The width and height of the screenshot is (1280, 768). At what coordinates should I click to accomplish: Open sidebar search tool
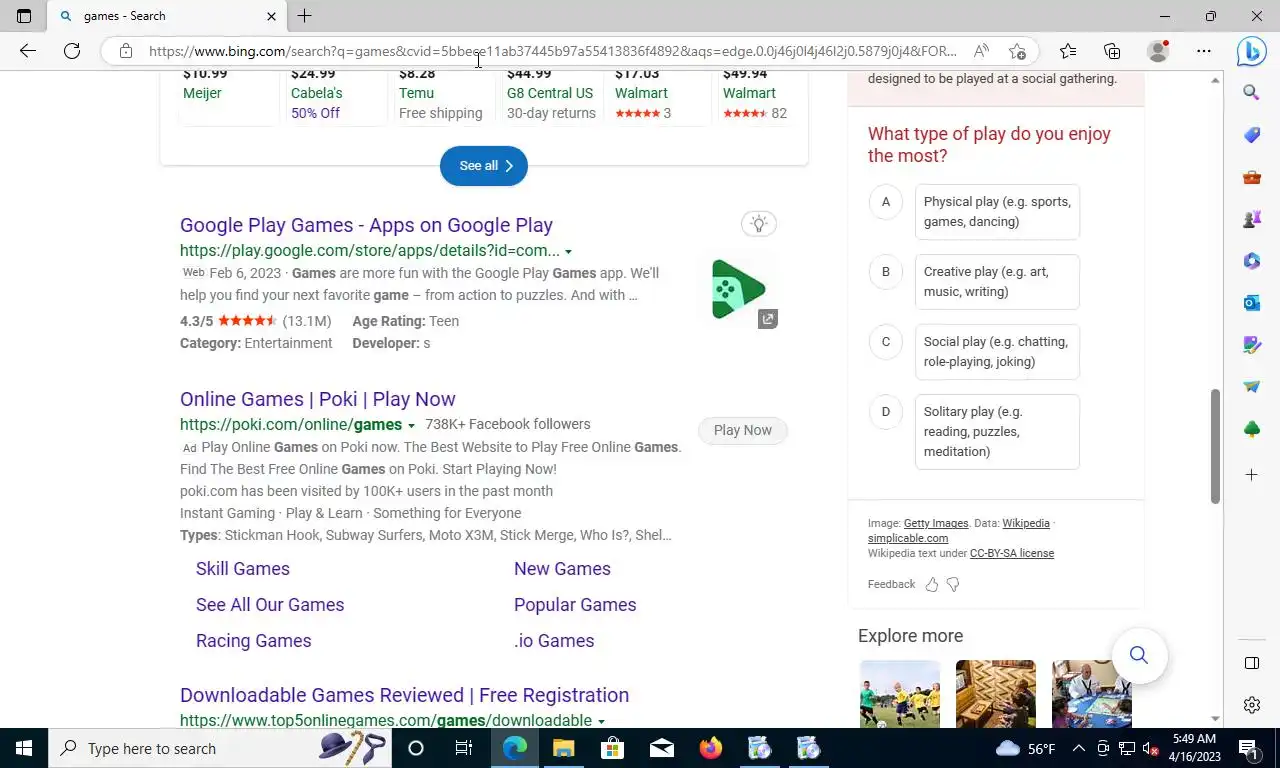pyautogui.click(x=1251, y=93)
